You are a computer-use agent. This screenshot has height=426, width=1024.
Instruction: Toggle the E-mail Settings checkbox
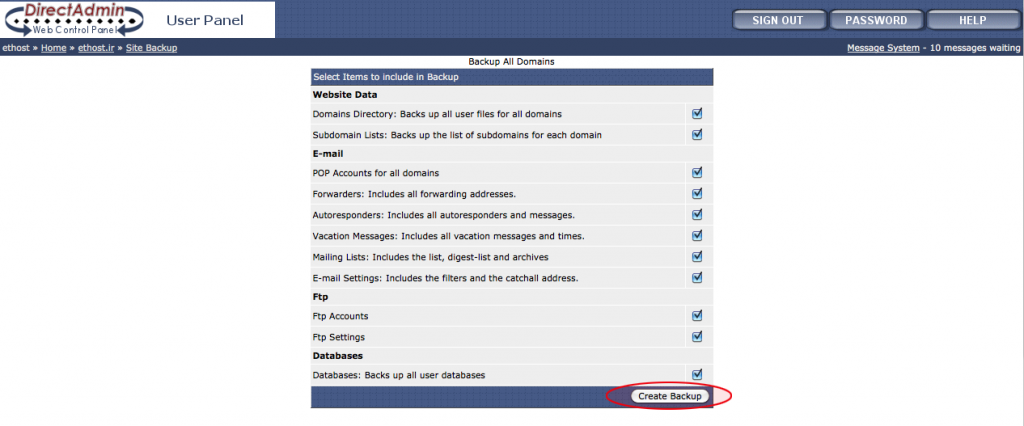697,277
